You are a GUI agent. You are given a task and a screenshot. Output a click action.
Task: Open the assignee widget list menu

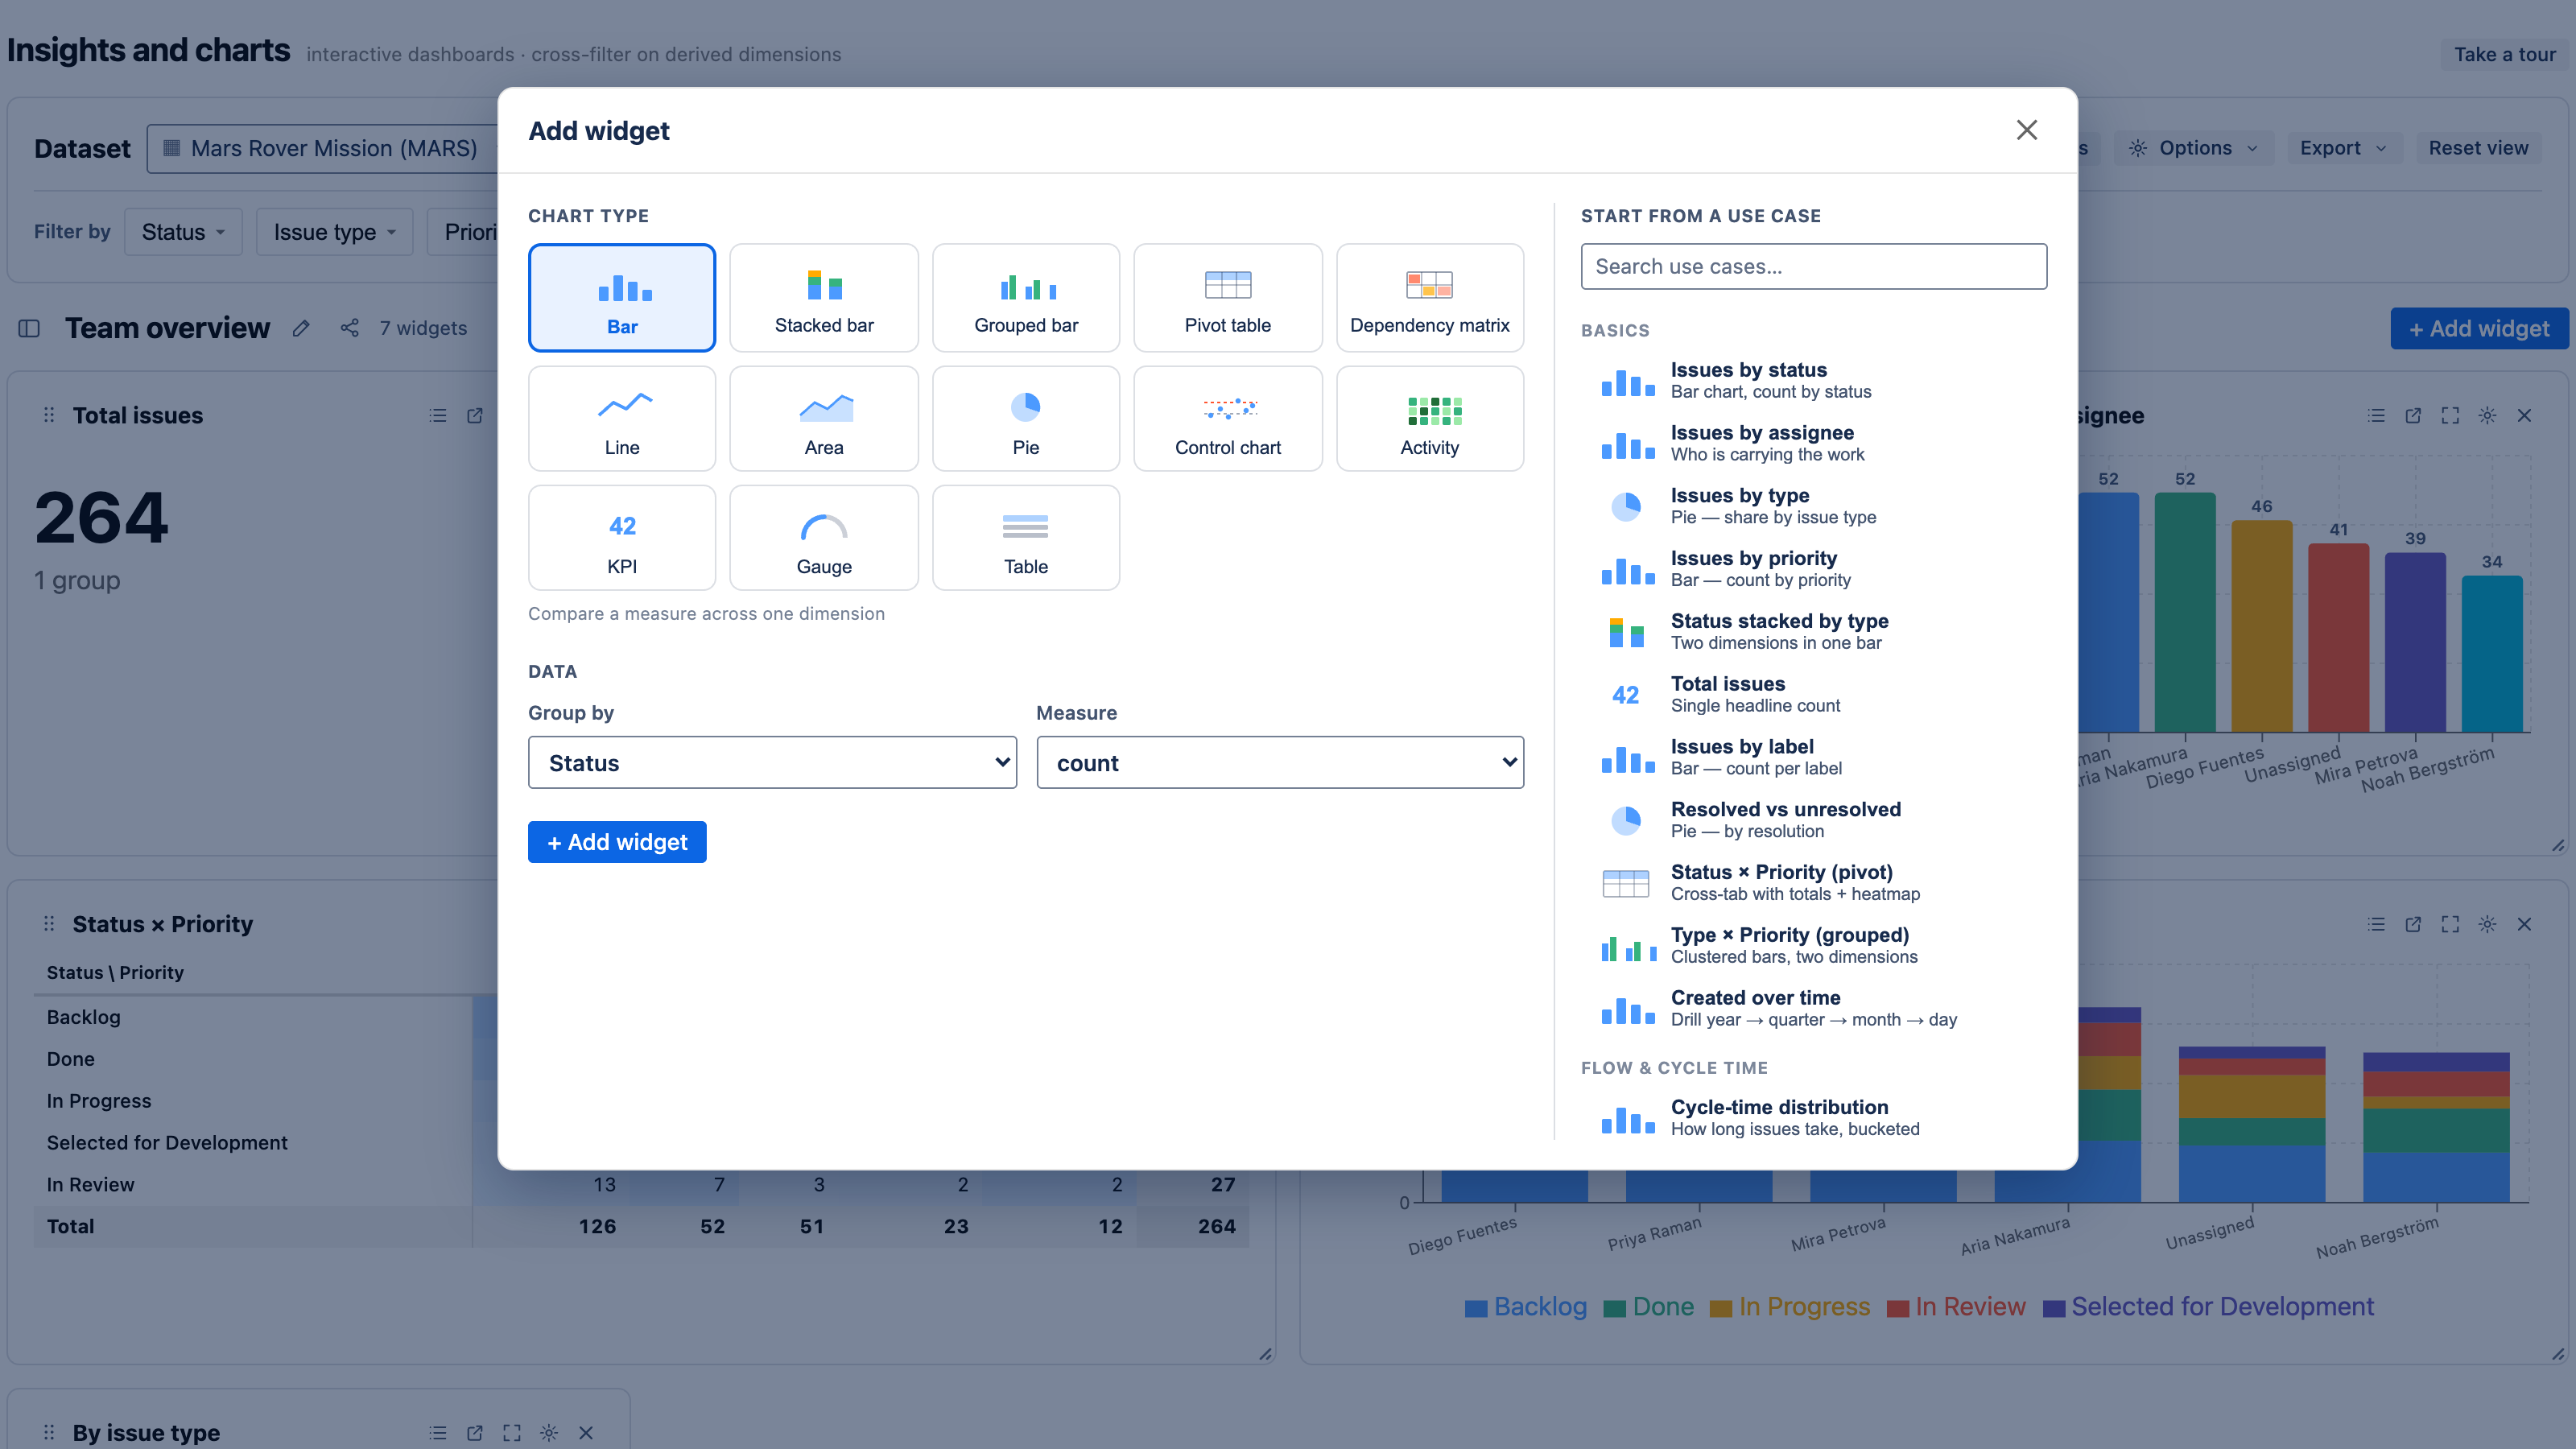tap(2376, 415)
